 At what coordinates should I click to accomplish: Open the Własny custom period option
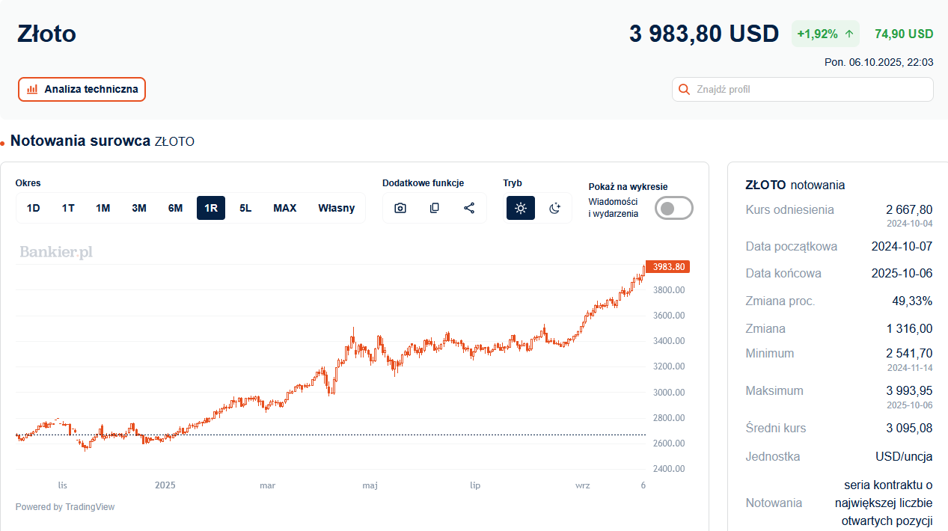[336, 208]
